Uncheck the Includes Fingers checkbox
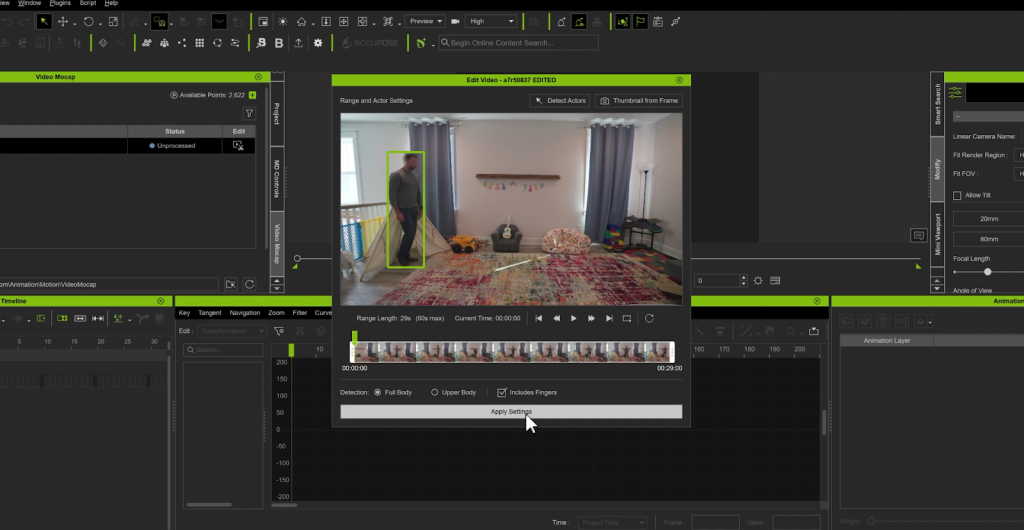Viewport: 1024px width, 530px height. pyautogui.click(x=502, y=392)
